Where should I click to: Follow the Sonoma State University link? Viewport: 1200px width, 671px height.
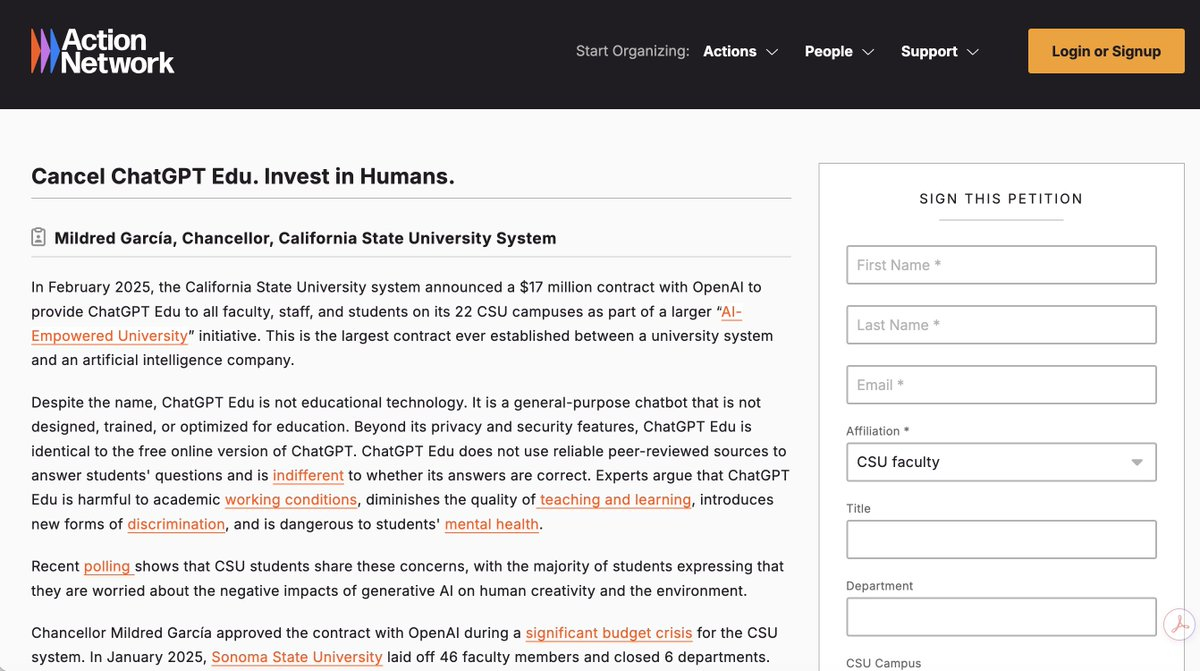pyautogui.click(x=297, y=657)
